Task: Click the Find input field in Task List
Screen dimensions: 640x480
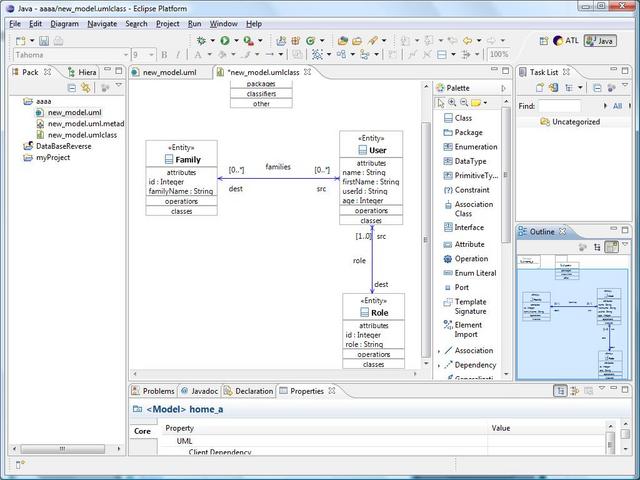Action: pos(559,106)
